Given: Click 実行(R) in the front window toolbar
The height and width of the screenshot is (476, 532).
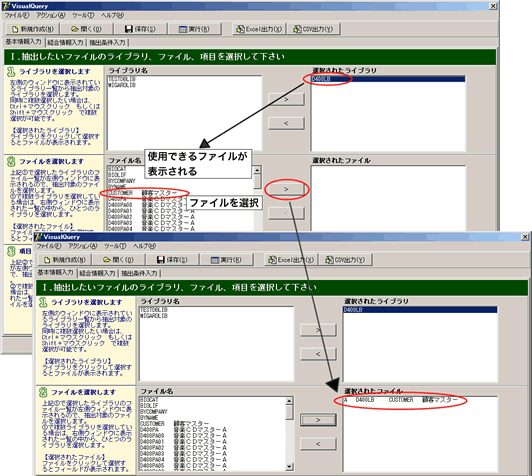Looking at the screenshot, I should click(226, 260).
